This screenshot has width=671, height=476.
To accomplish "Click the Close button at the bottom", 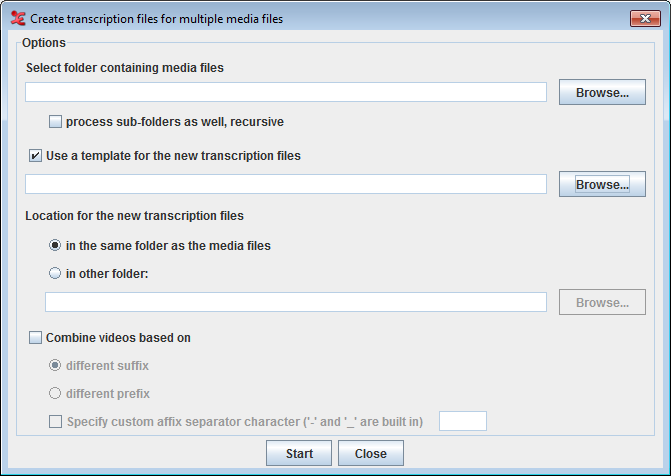I will (x=371, y=453).
